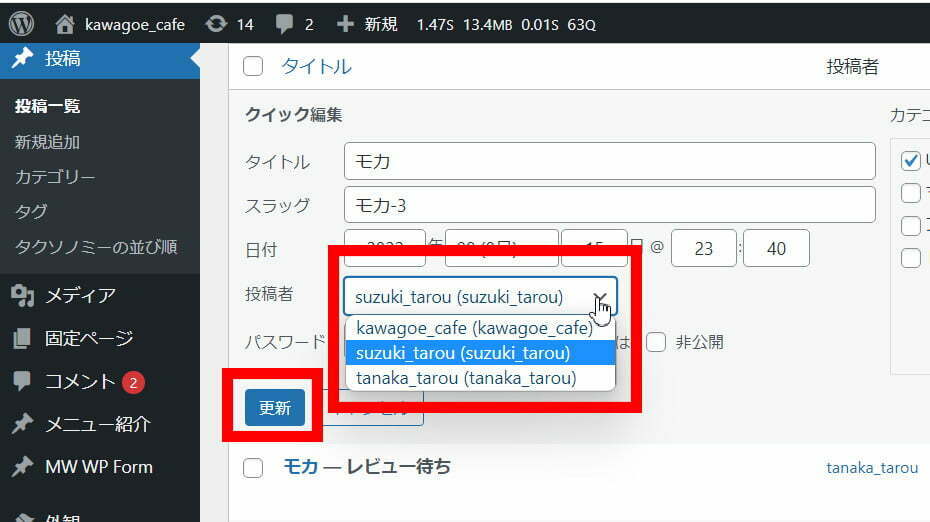Open カテゴリー submenu item

pos(55,177)
